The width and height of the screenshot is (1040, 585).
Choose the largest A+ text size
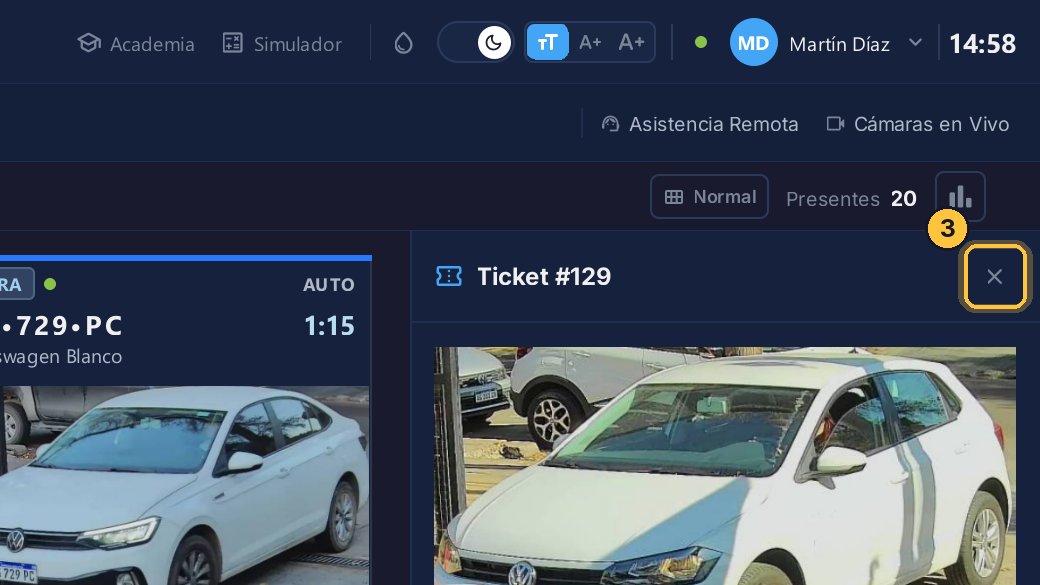pos(631,42)
